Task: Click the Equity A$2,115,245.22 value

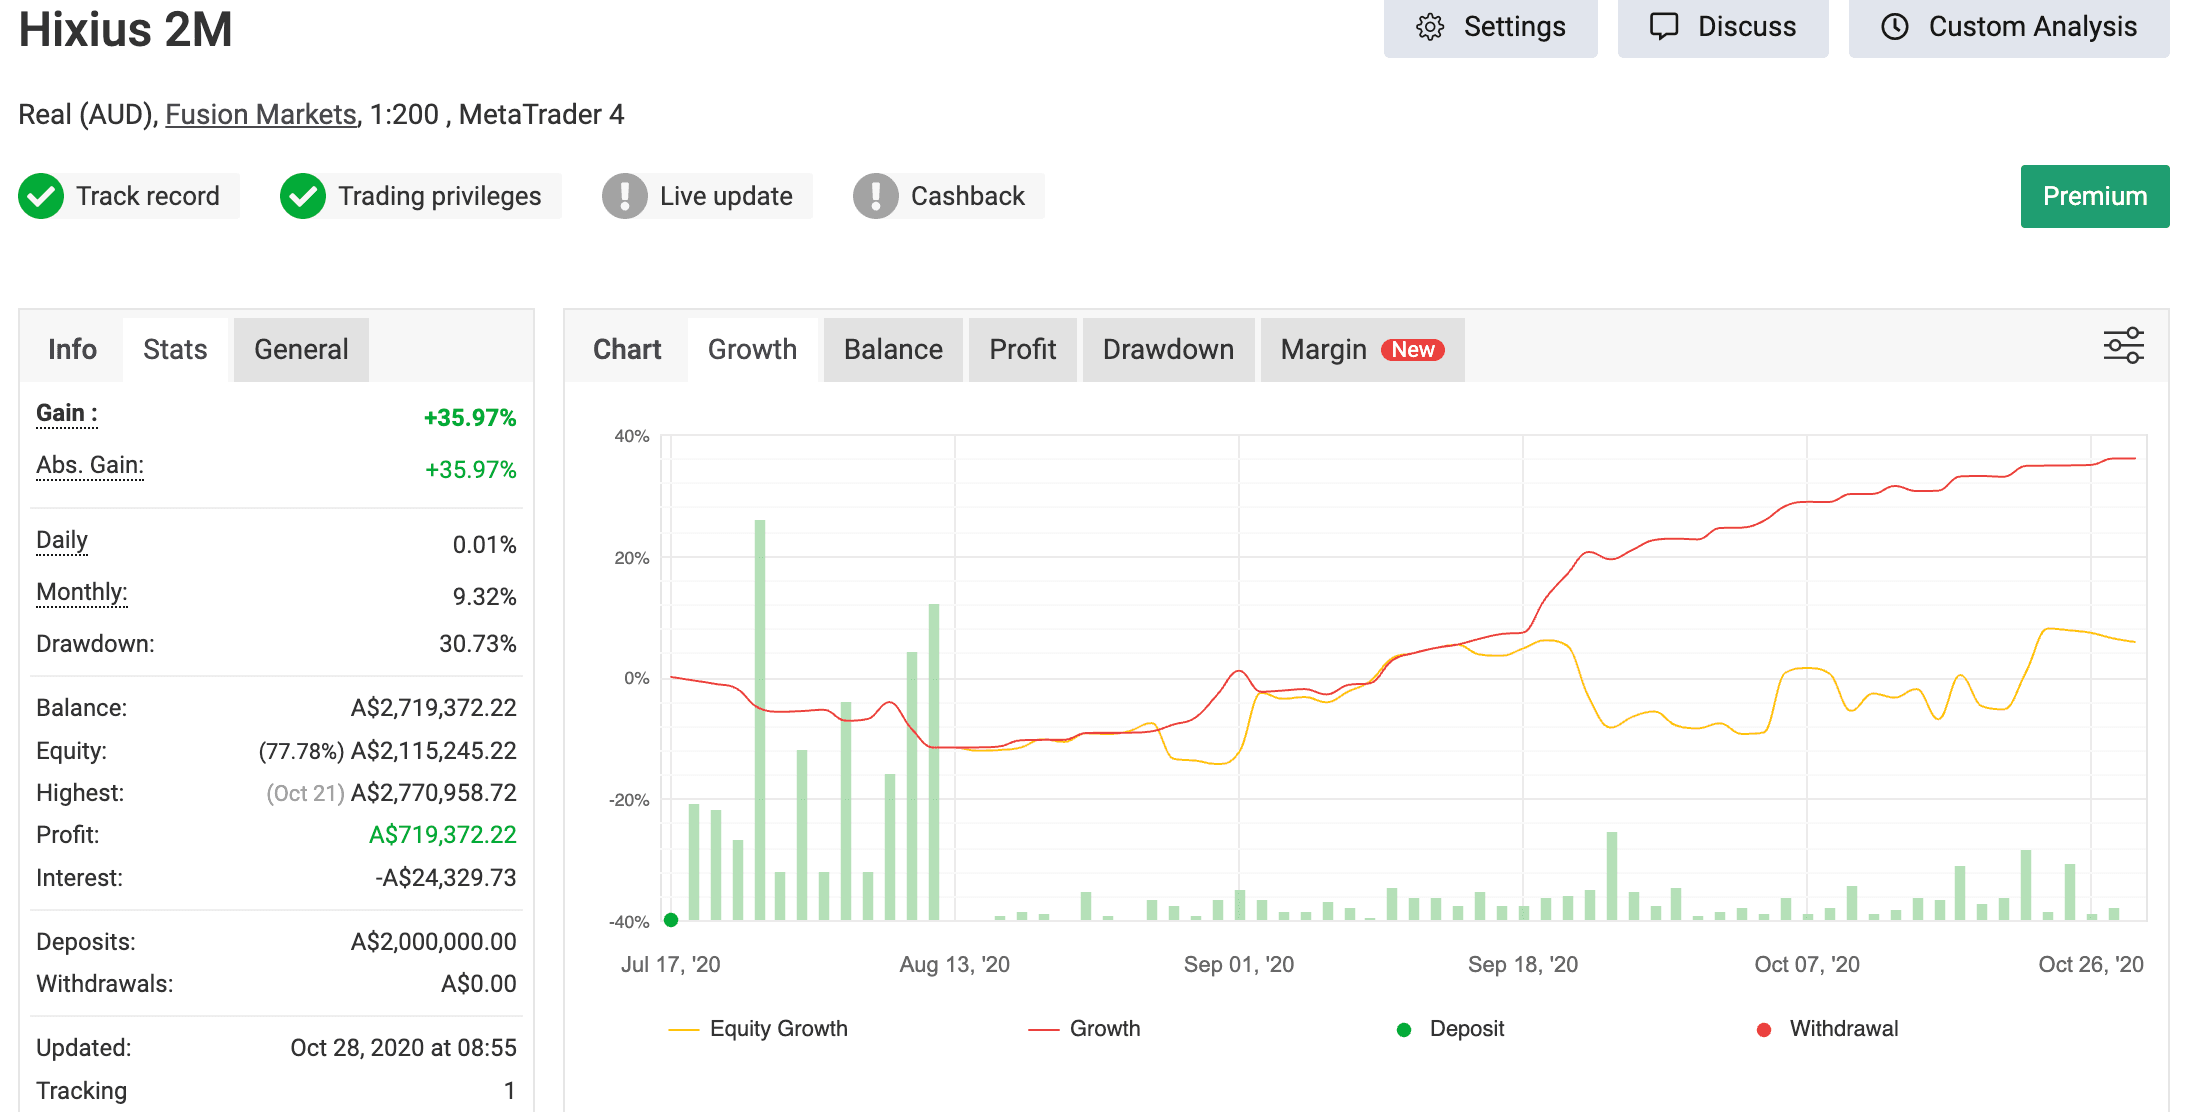Action: click(433, 751)
